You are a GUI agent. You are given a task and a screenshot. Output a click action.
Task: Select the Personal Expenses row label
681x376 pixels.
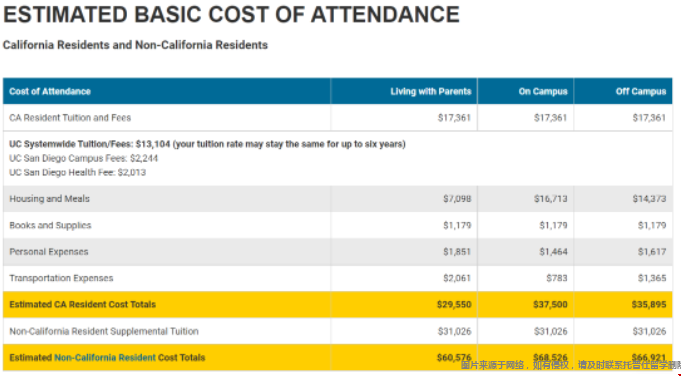pos(49,252)
